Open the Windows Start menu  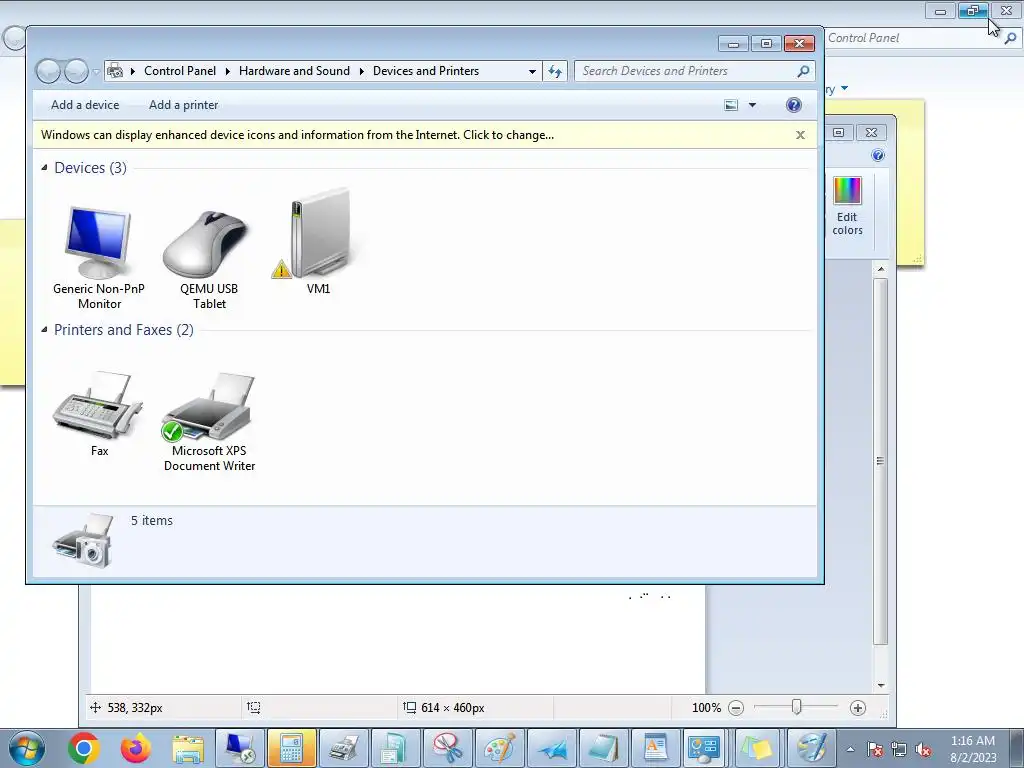[27, 748]
